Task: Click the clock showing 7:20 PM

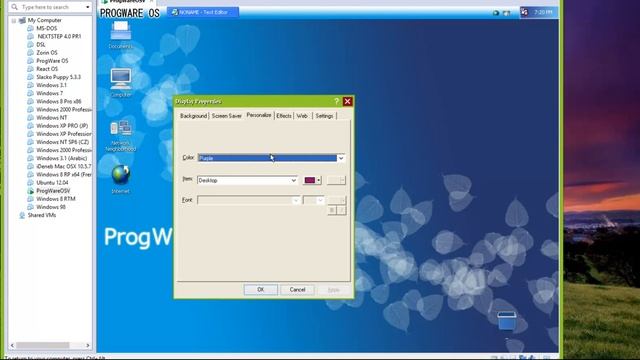Action: (543, 12)
